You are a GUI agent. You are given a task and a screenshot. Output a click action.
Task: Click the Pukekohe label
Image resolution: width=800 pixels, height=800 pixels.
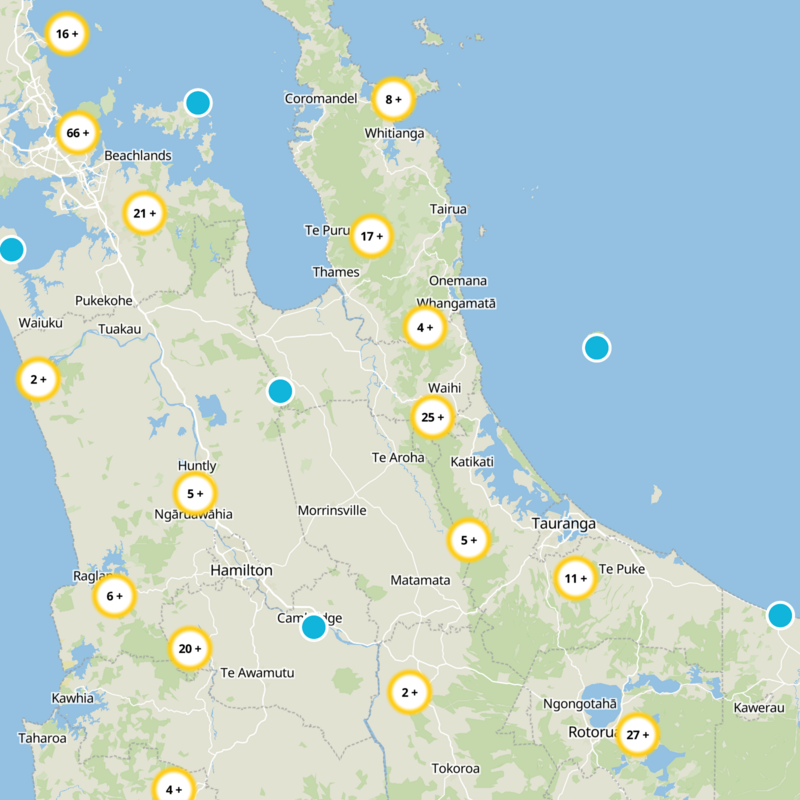coord(104,301)
